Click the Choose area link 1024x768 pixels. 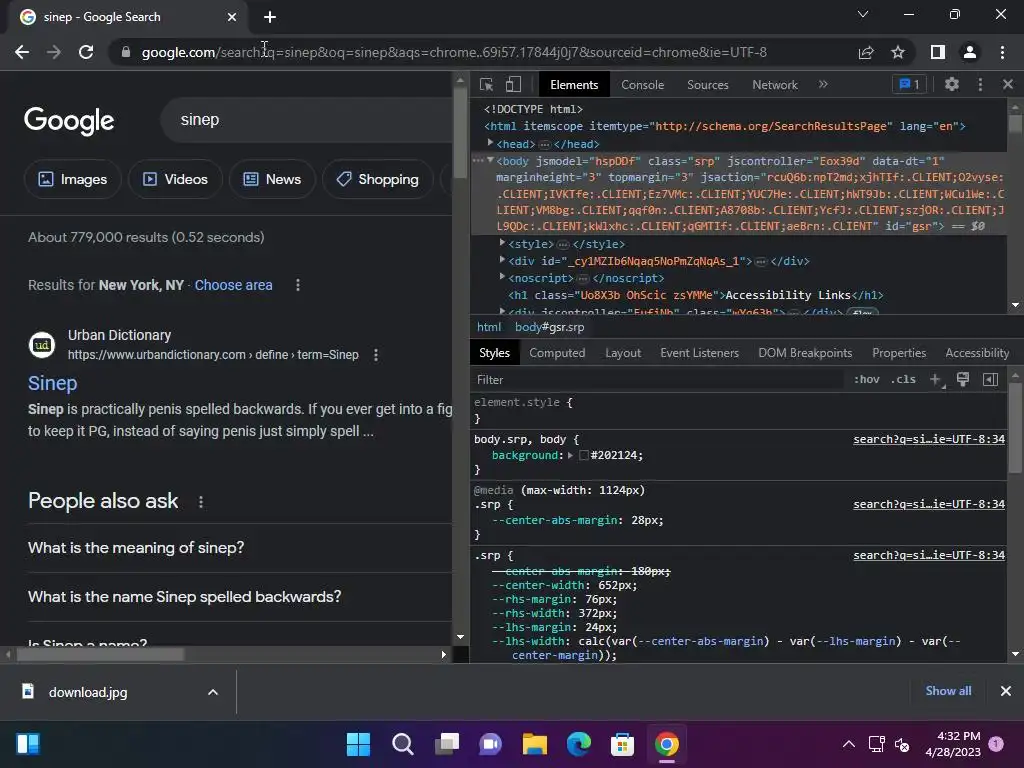click(233, 285)
